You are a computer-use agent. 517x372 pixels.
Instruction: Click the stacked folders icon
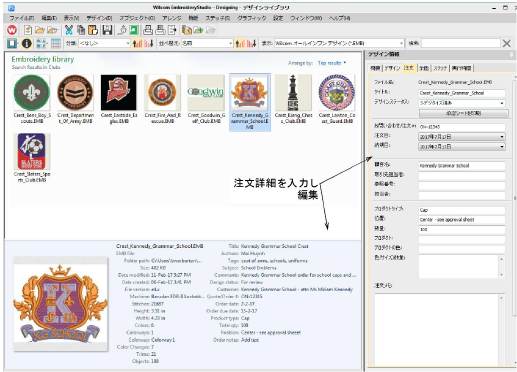(x=187, y=30)
